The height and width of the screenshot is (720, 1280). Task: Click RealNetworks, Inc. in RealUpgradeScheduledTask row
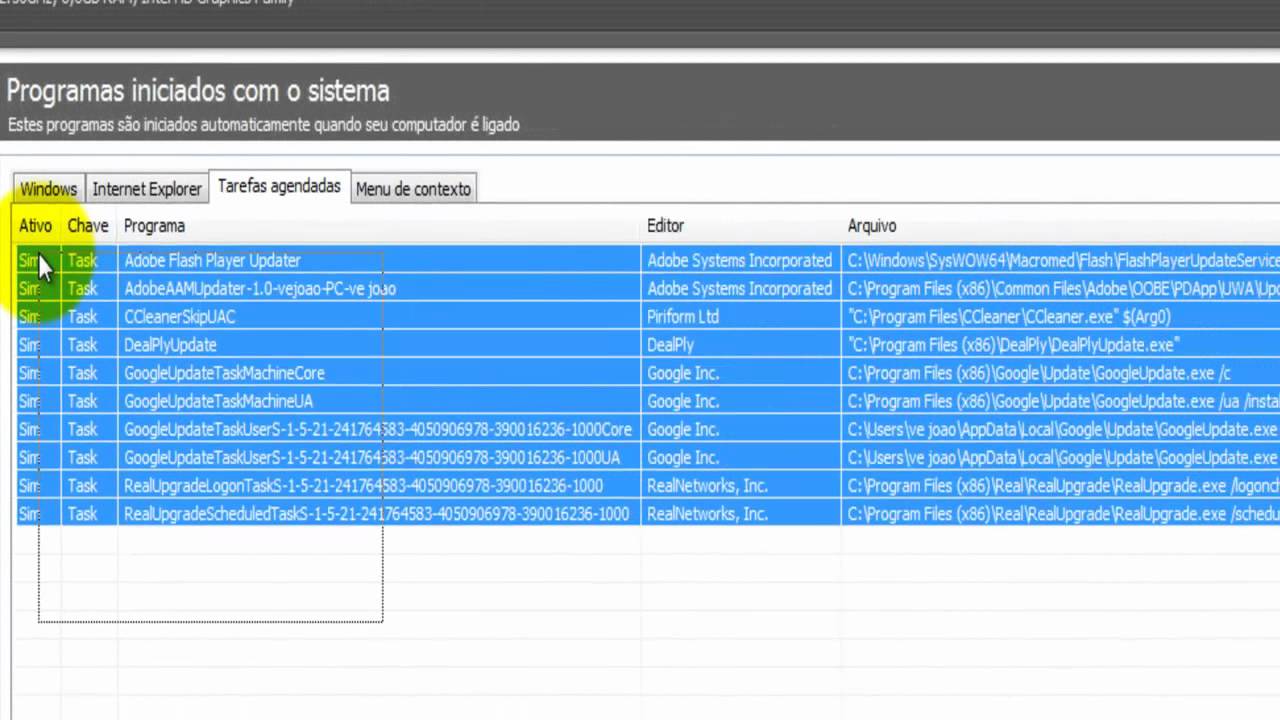741,513
